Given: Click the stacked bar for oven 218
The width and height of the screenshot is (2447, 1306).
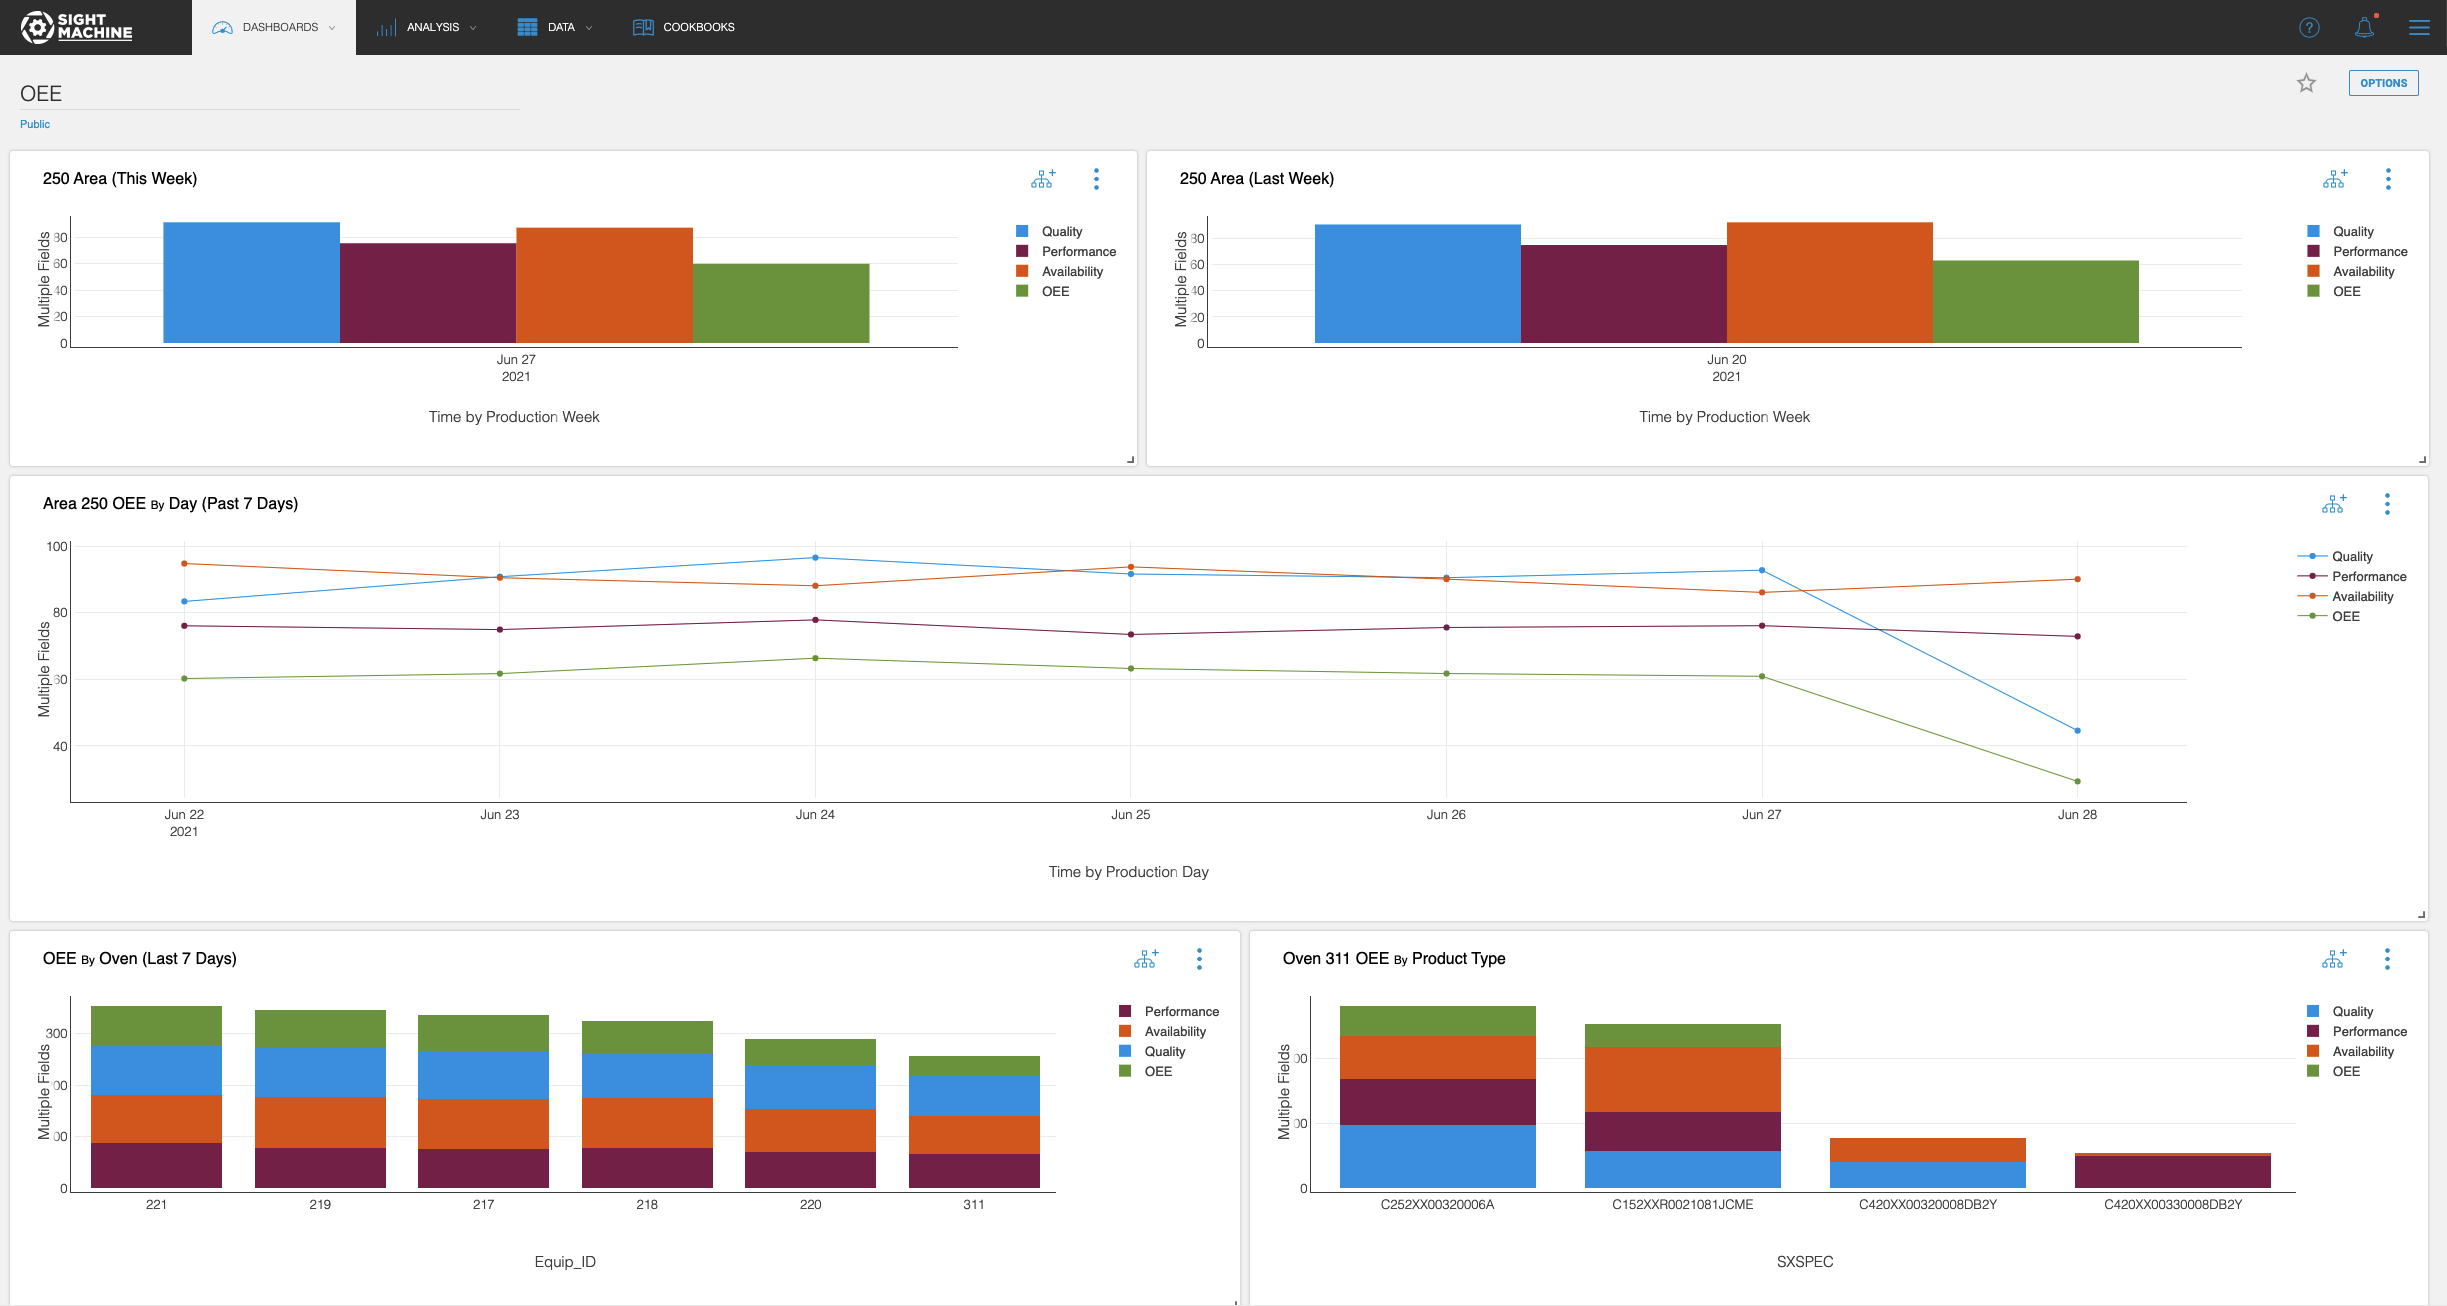Looking at the screenshot, I should (x=647, y=1105).
